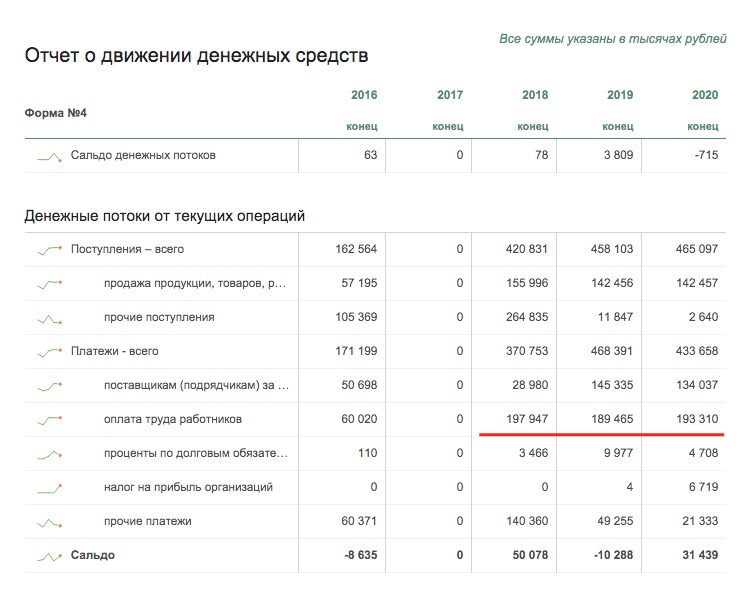The image size is (752, 597).
Task: Click the value -8 635 in Сальдо row
Action: [x=361, y=556]
